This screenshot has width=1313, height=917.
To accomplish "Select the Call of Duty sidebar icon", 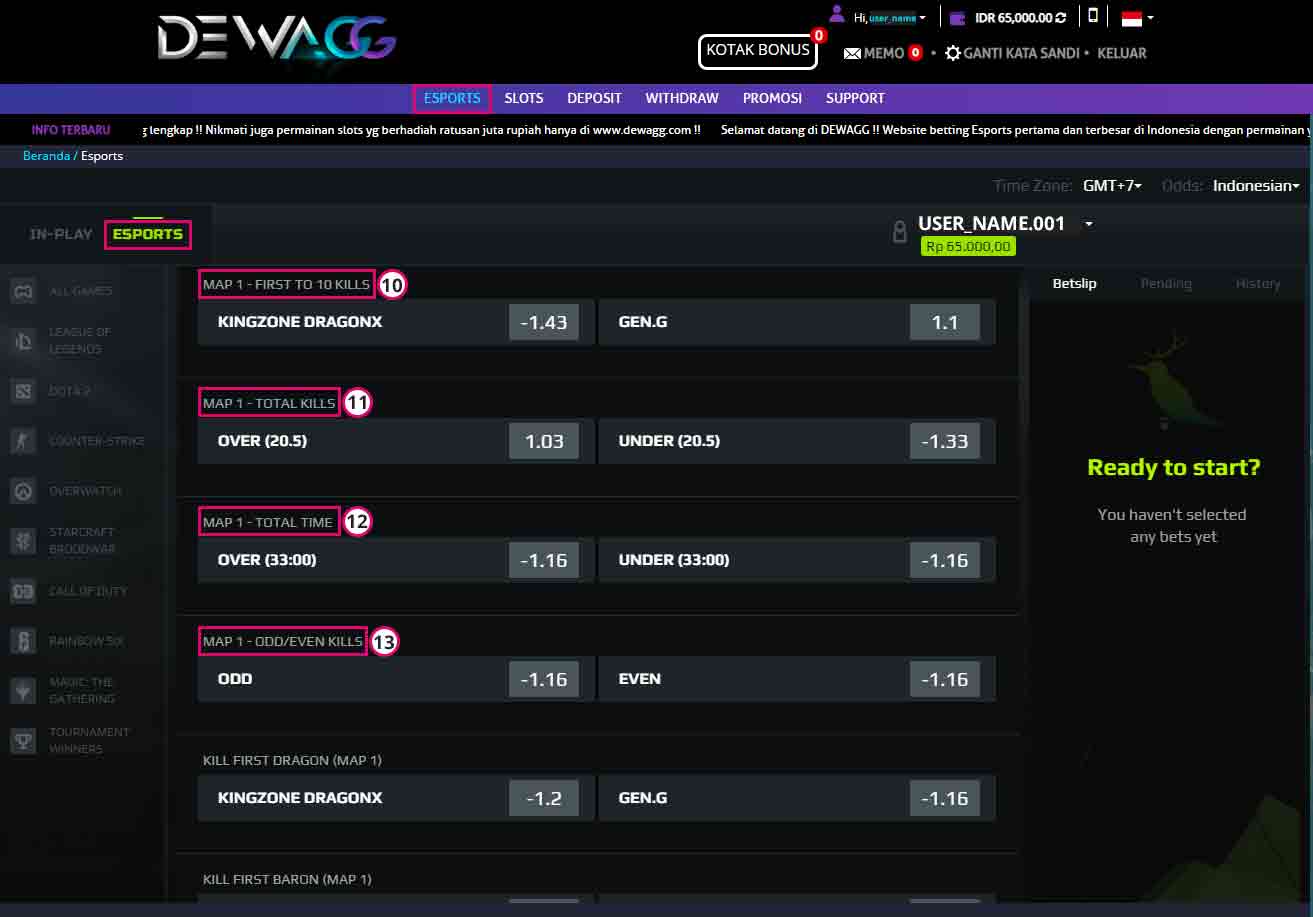I will [x=23, y=591].
